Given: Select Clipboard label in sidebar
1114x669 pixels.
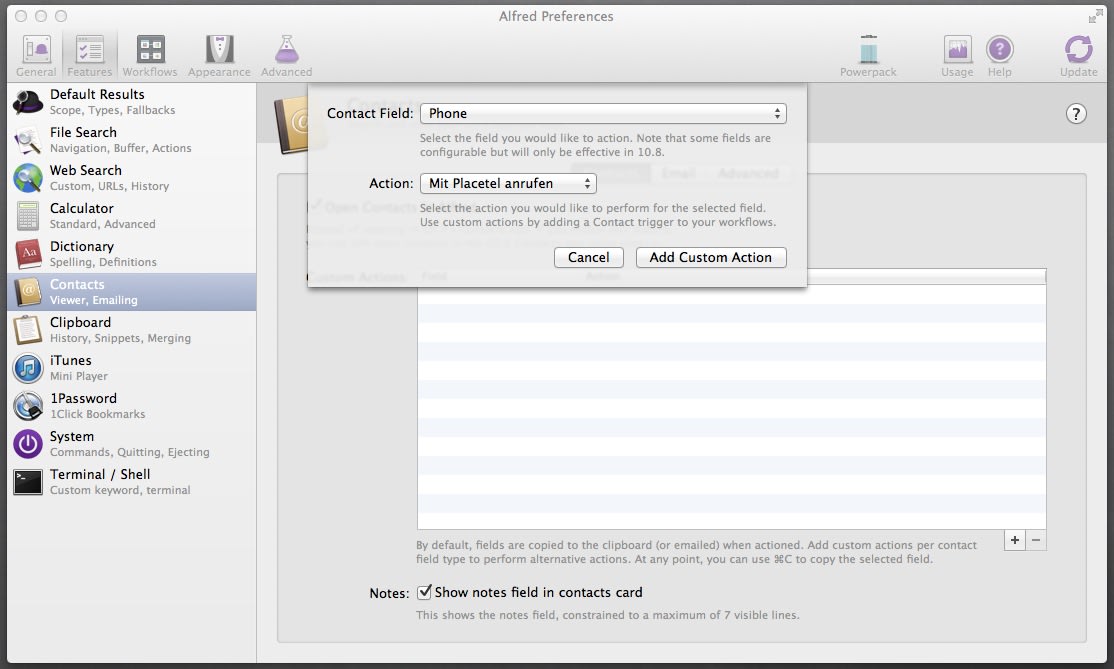Looking at the screenshot, I should click(80, 322).
